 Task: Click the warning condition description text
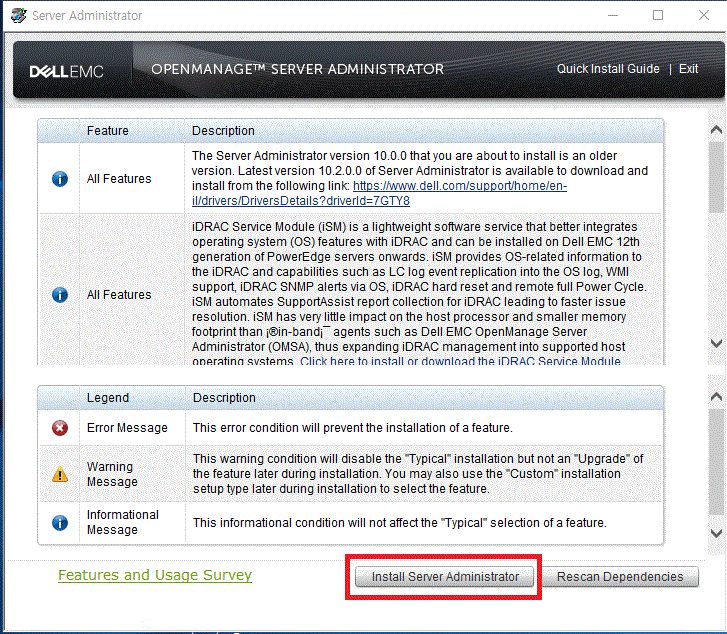tap(418, 474)
